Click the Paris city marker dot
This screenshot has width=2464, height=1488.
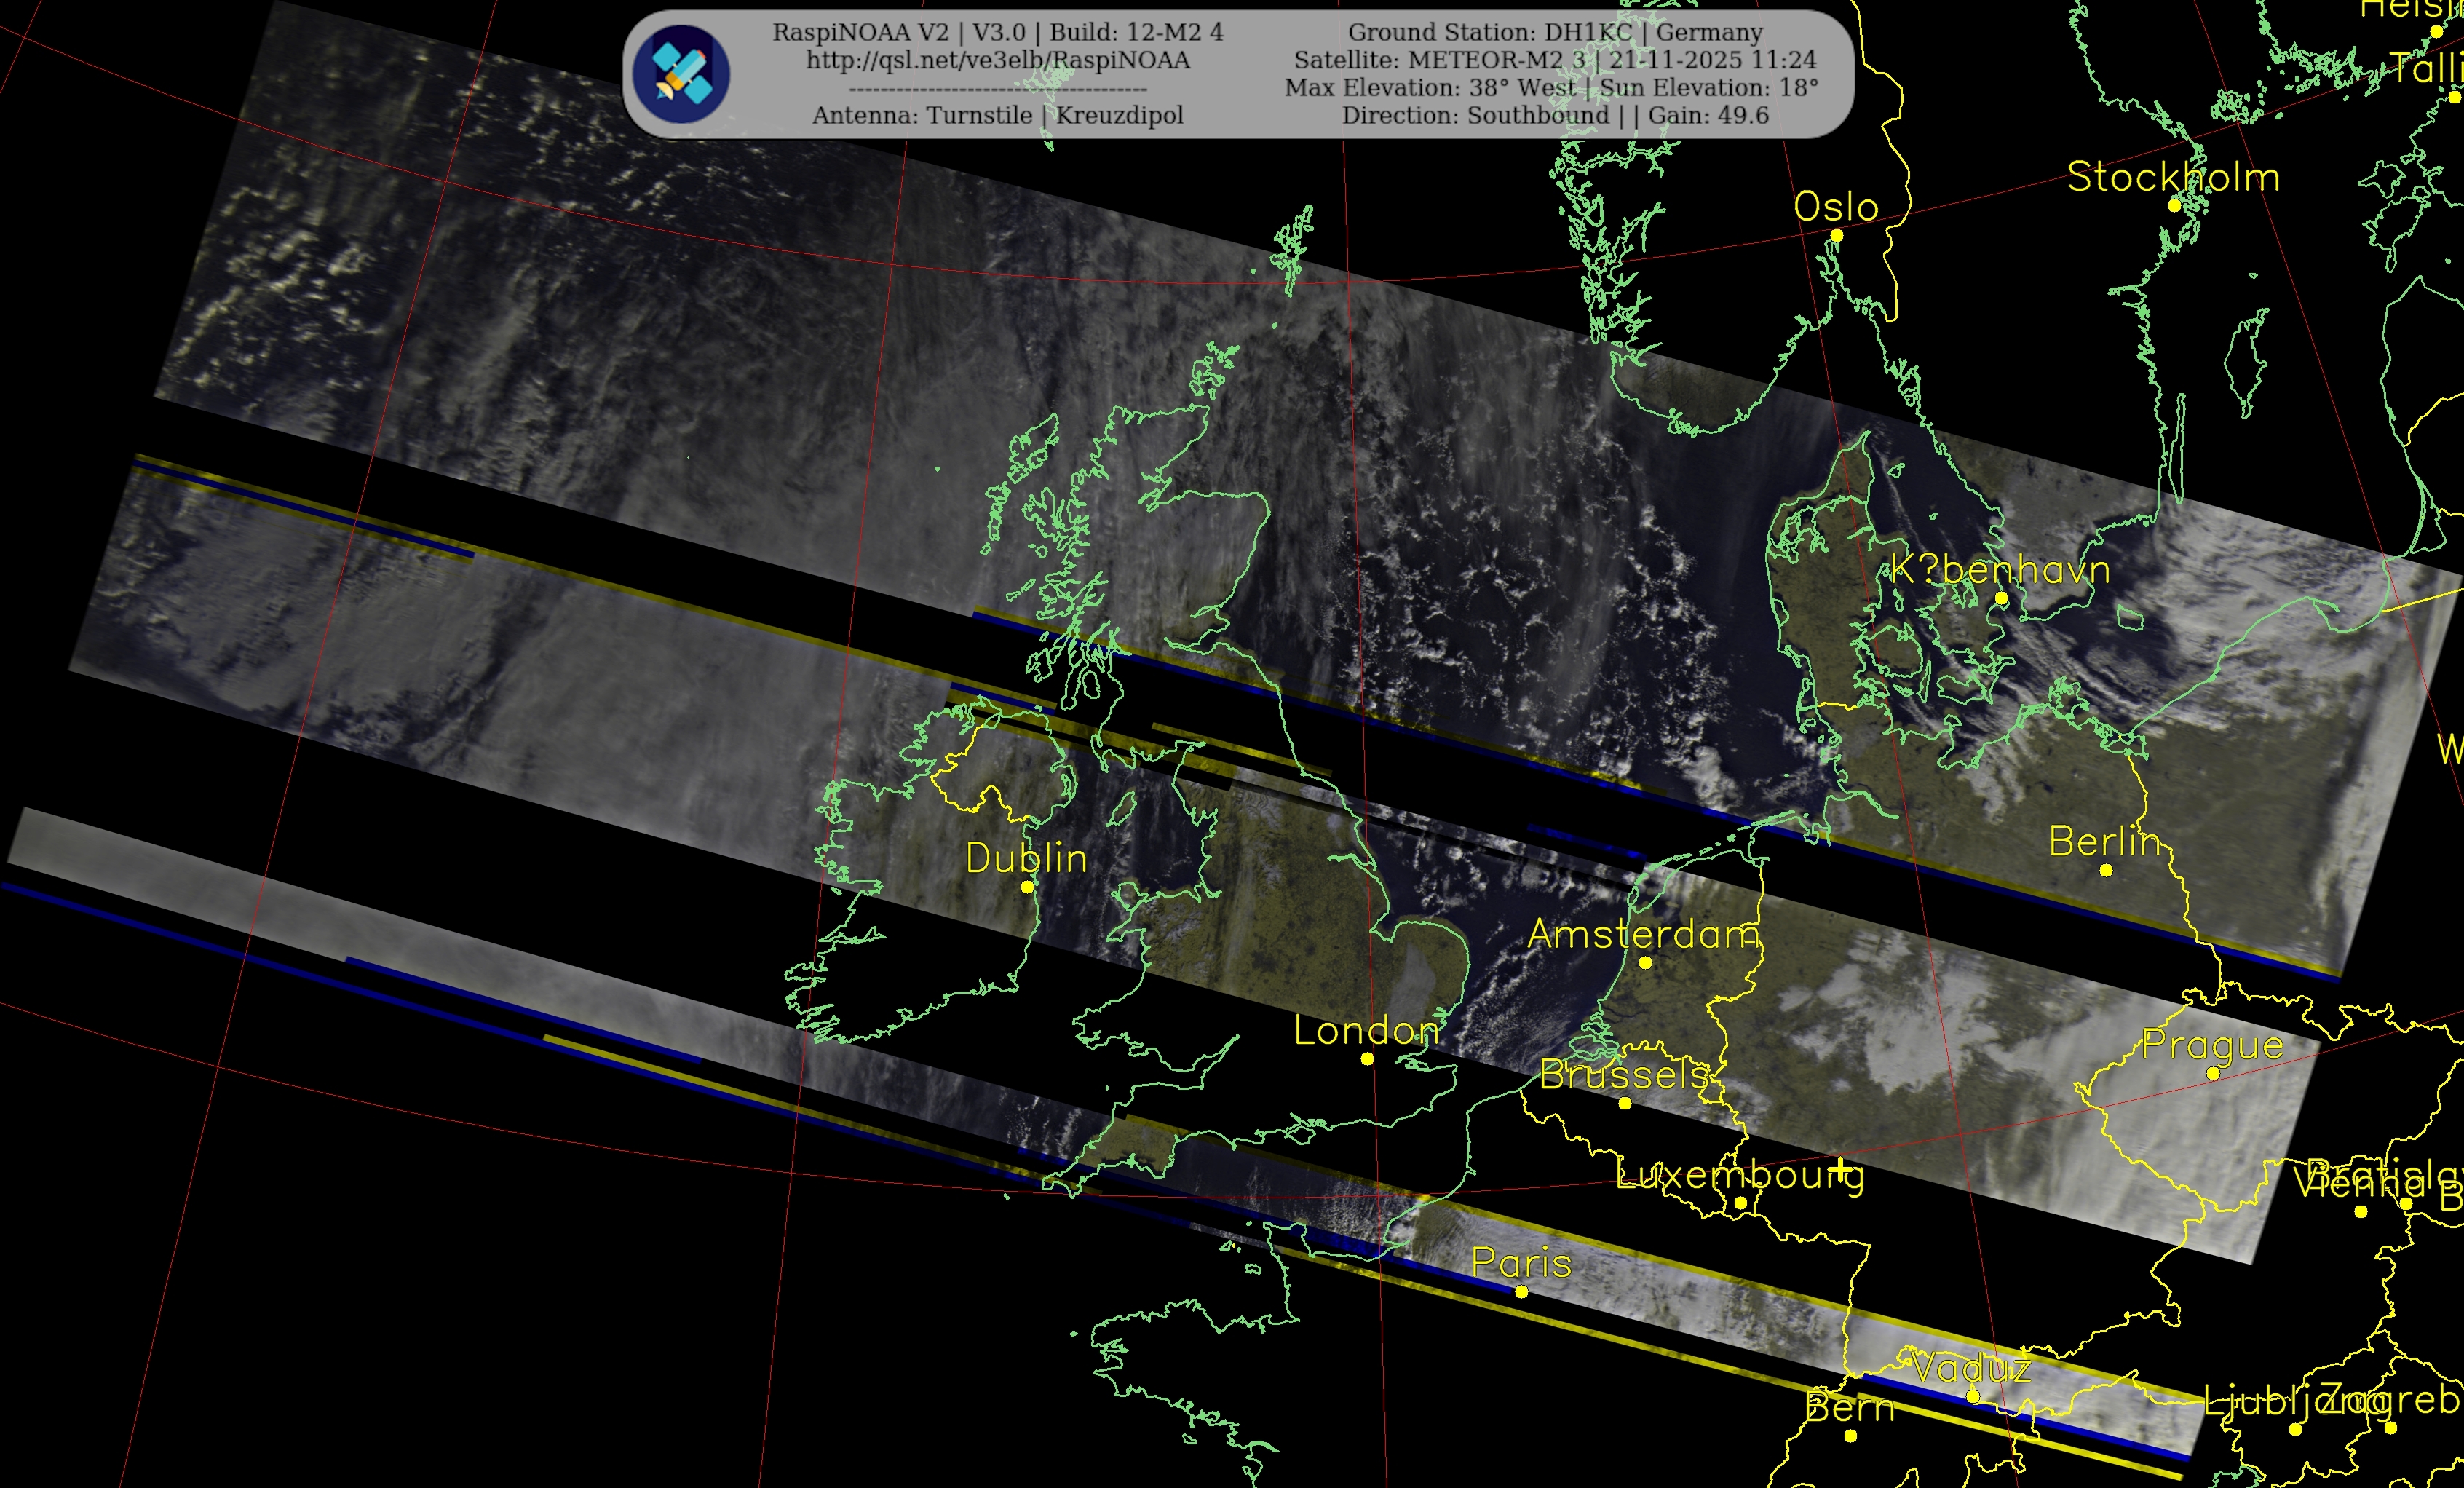click(x=1521, y=1292)
